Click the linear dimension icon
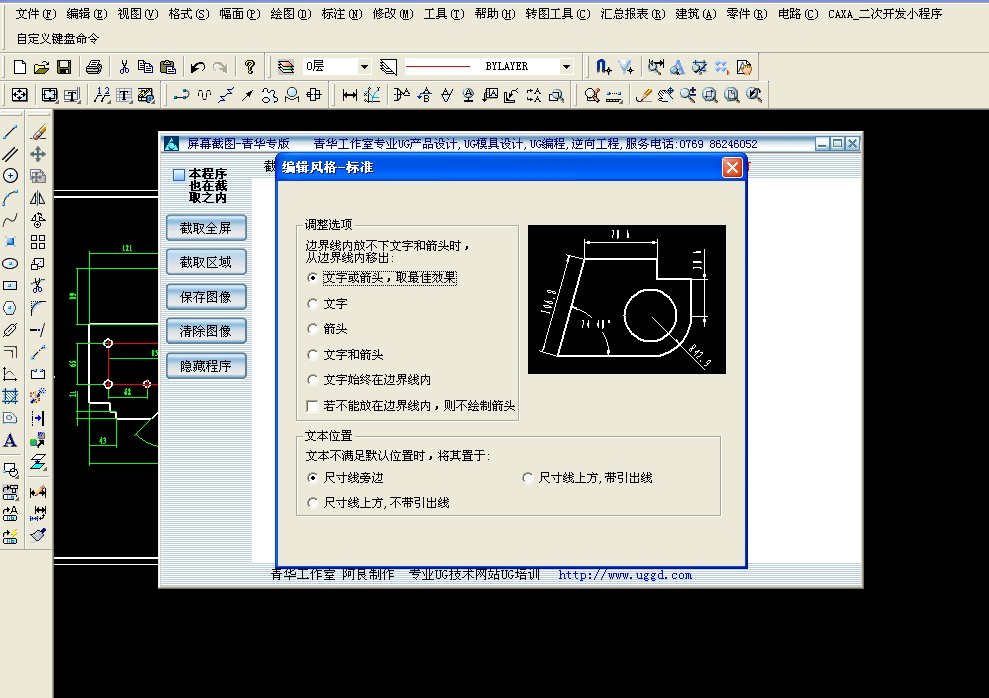The image size is (989, 698). 349,95
